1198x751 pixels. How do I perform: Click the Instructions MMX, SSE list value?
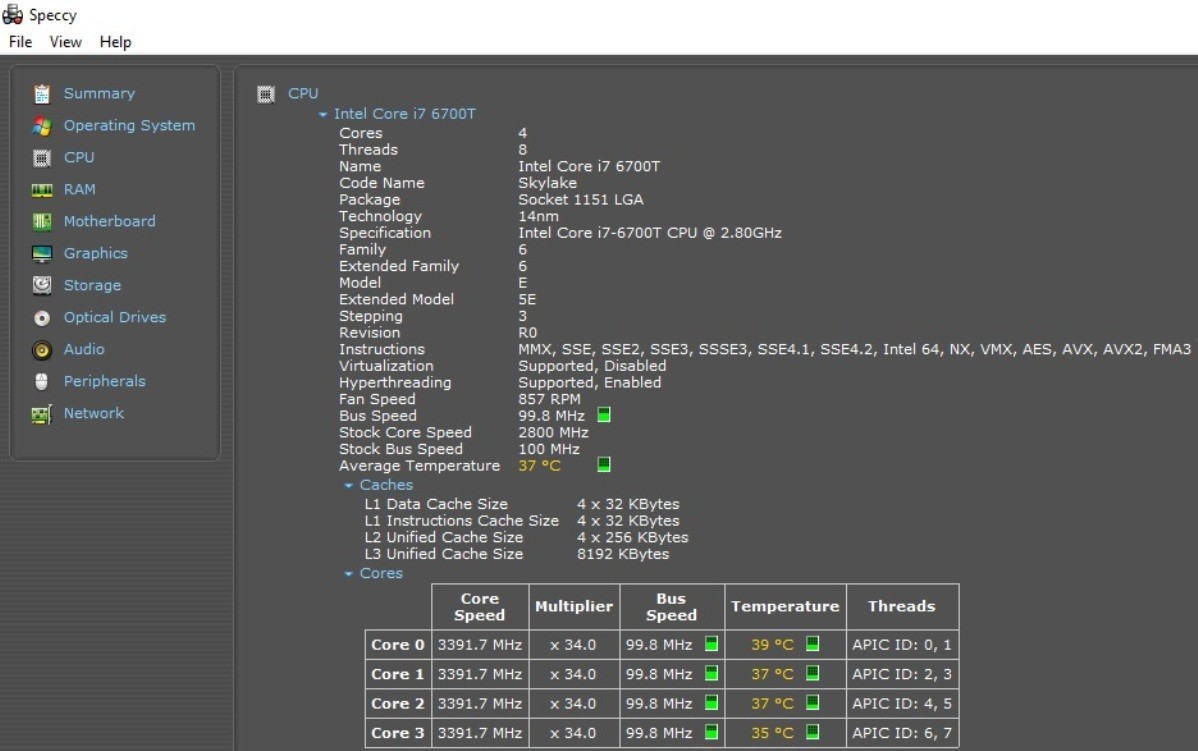coord(854,350)
